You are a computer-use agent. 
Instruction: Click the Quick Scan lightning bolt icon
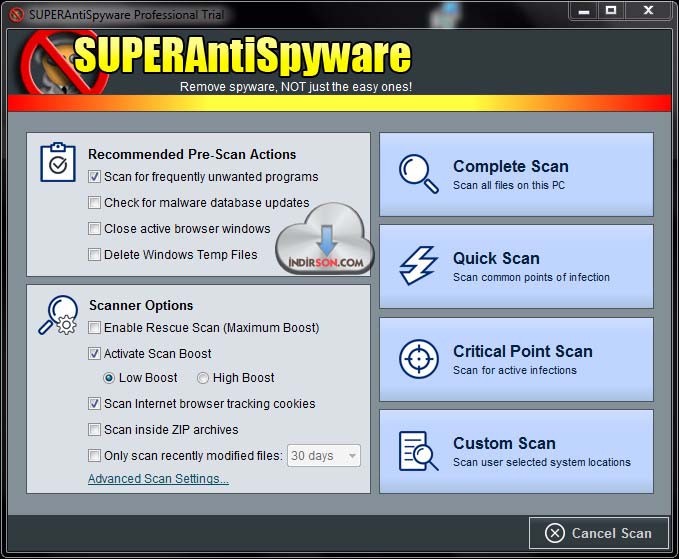pyautogui.click(x=418, y=265)
